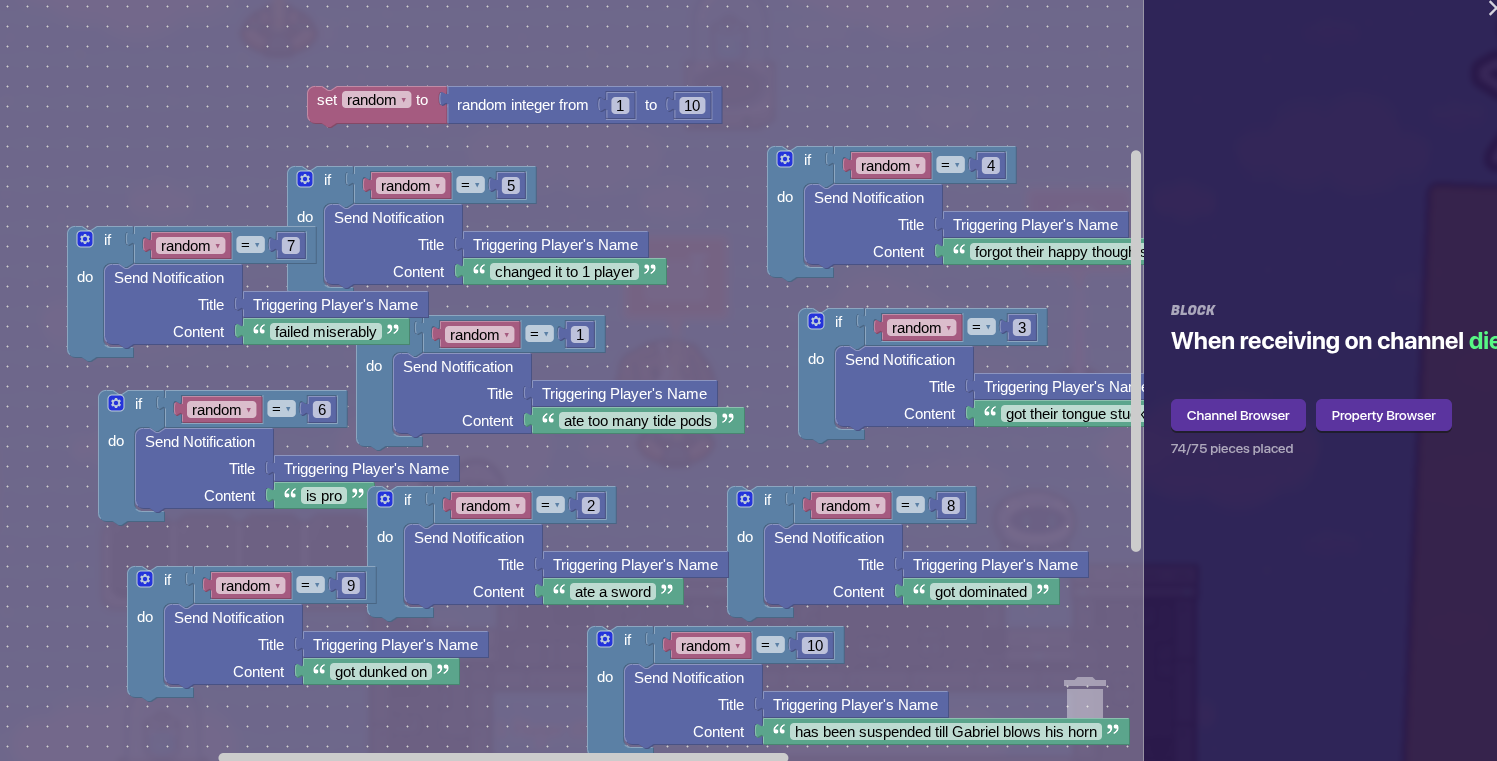
Task: Click gear icon on random = 7 block
Action: [x=85, y=240]
